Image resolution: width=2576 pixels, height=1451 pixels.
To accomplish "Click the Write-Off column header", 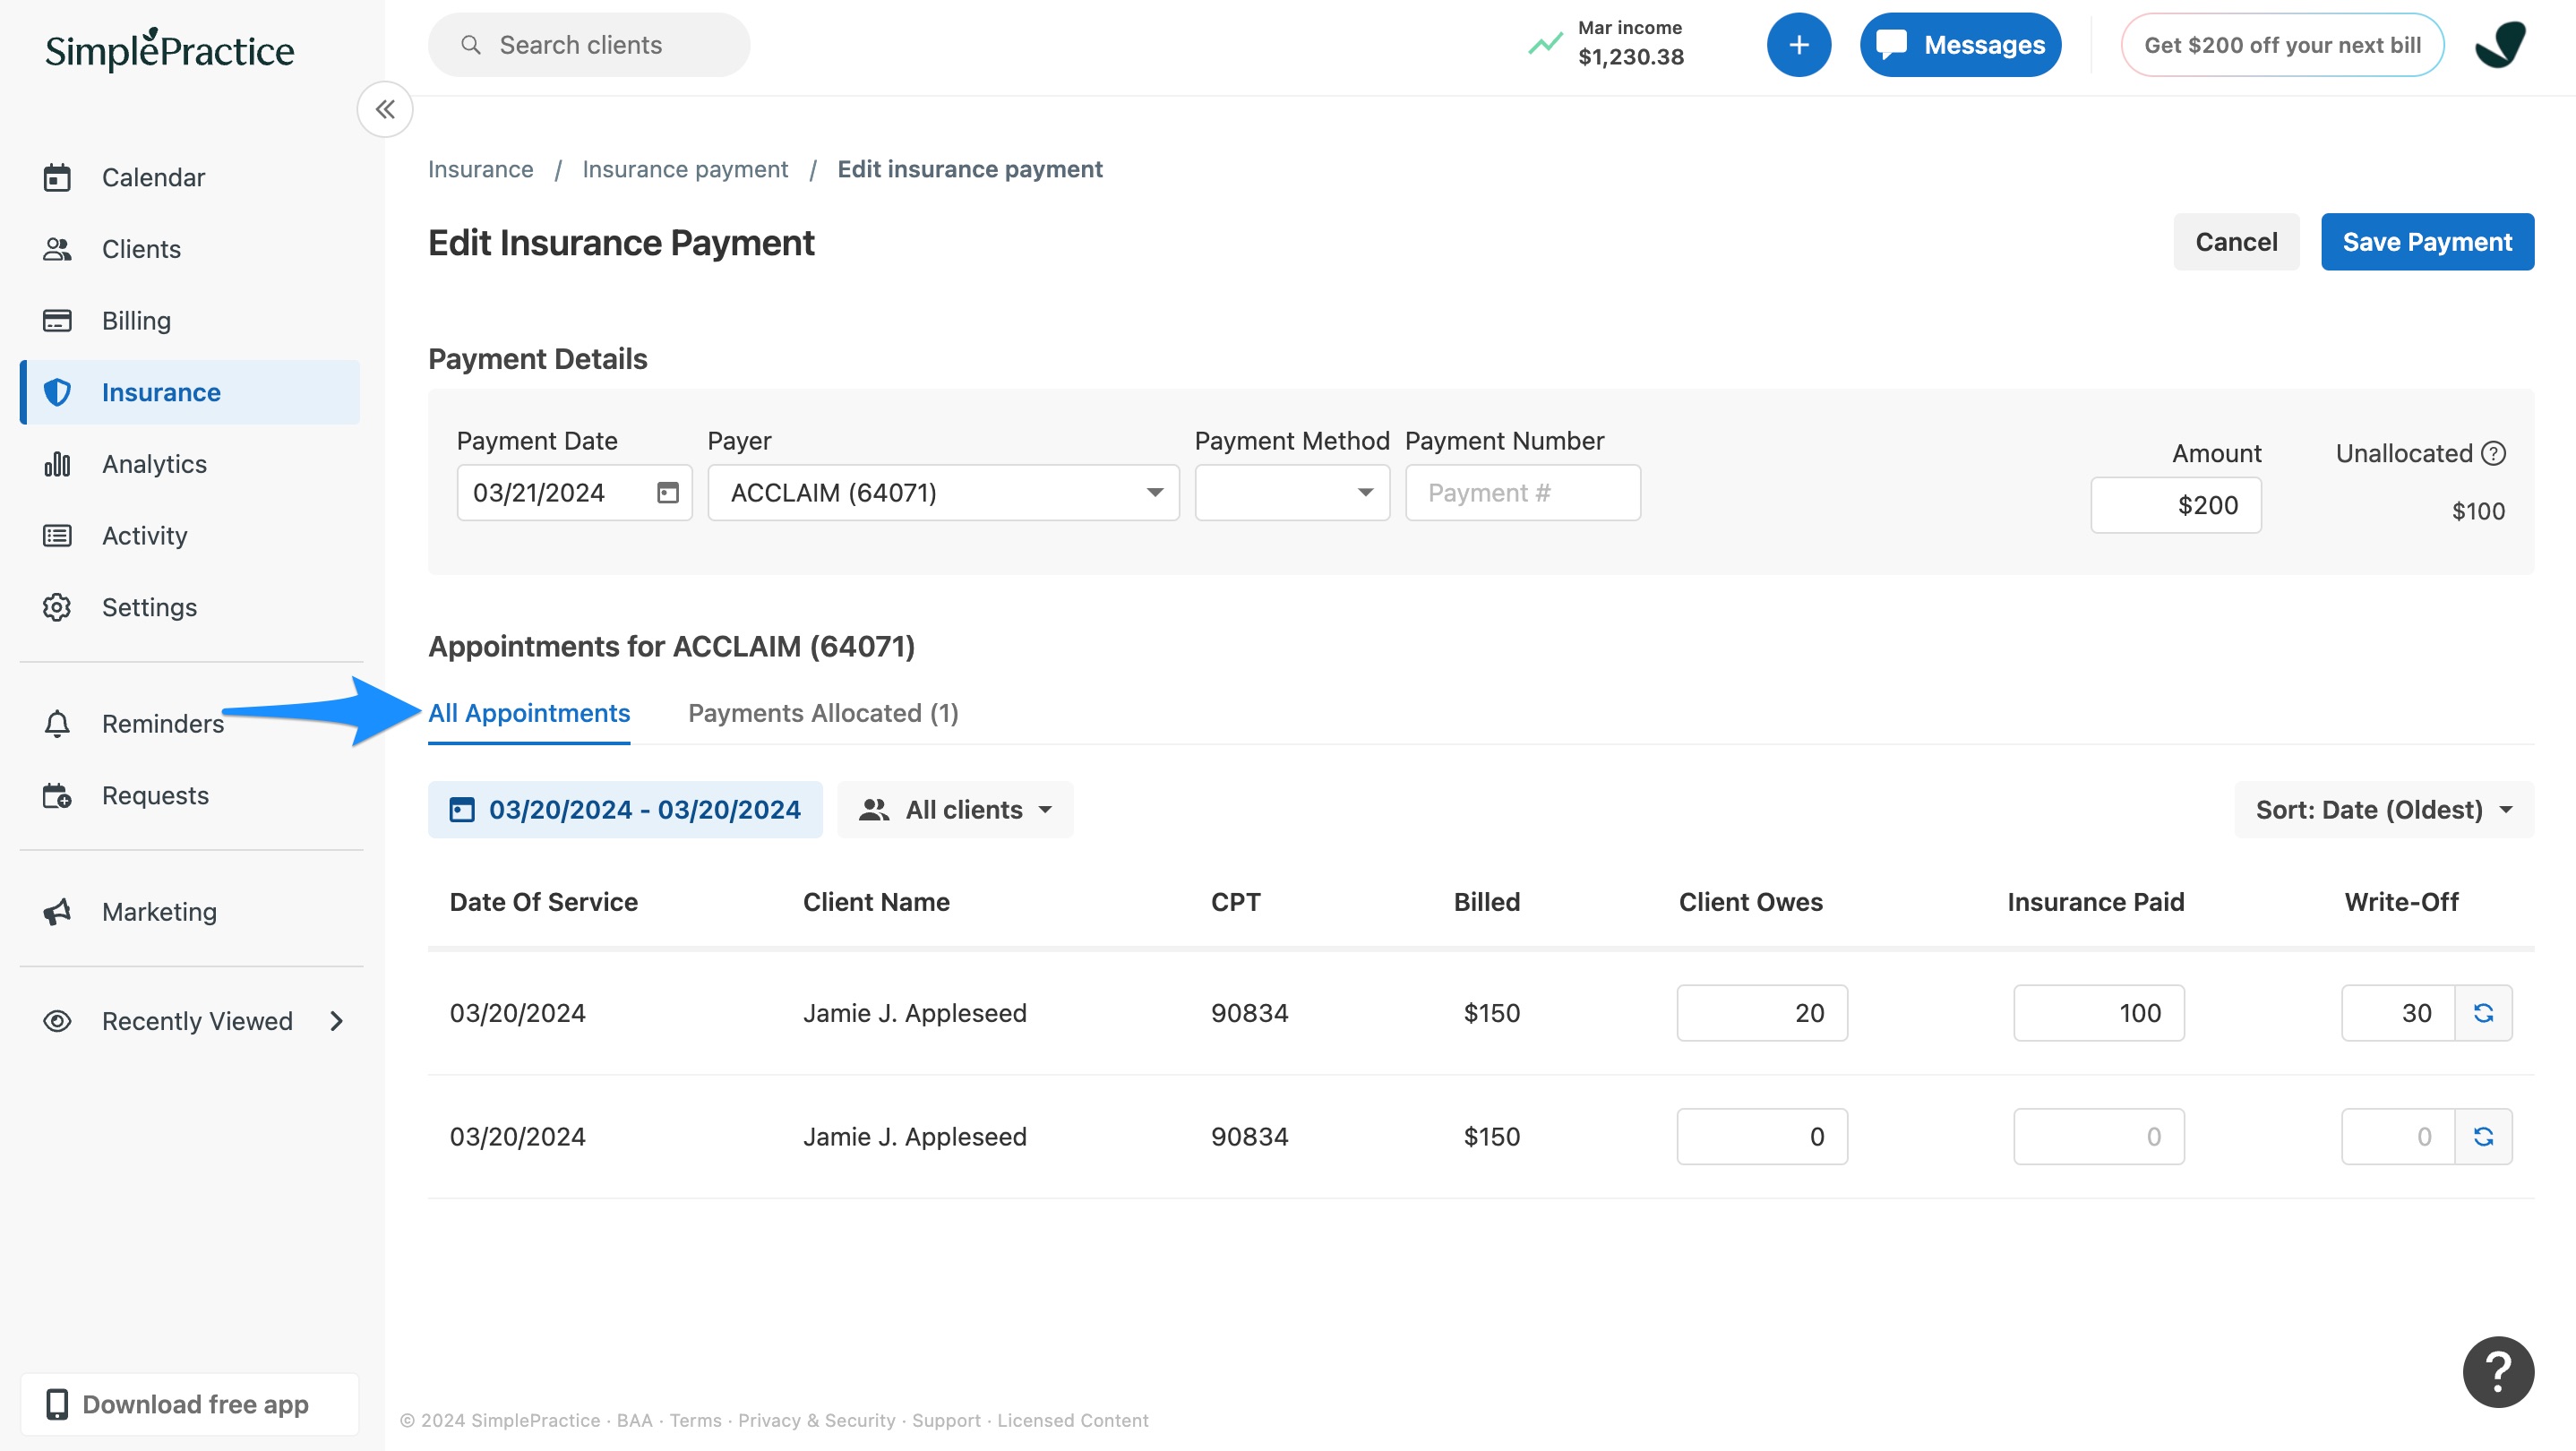I will [2401, 901].
